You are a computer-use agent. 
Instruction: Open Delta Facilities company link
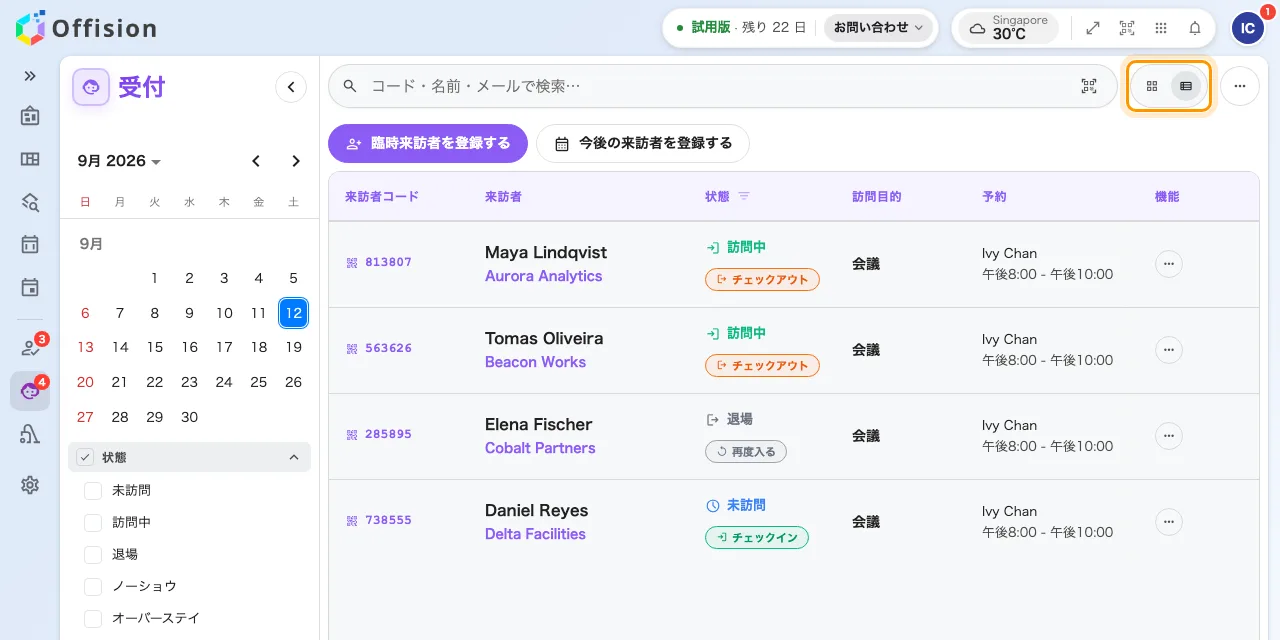(535, 534)
